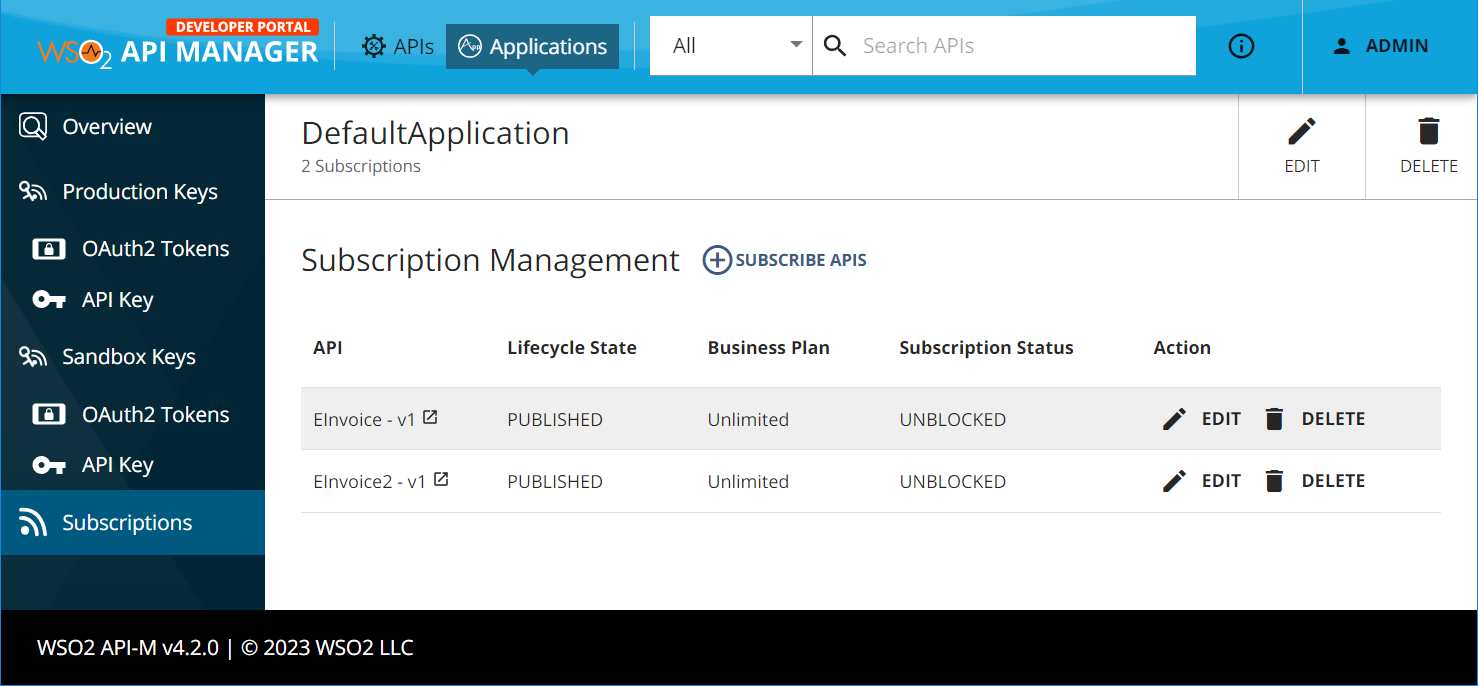Click UNBLOCKED in the EInvoice2 - v1 row
The image size is (1478, 686).
click(x=953, y=482)
